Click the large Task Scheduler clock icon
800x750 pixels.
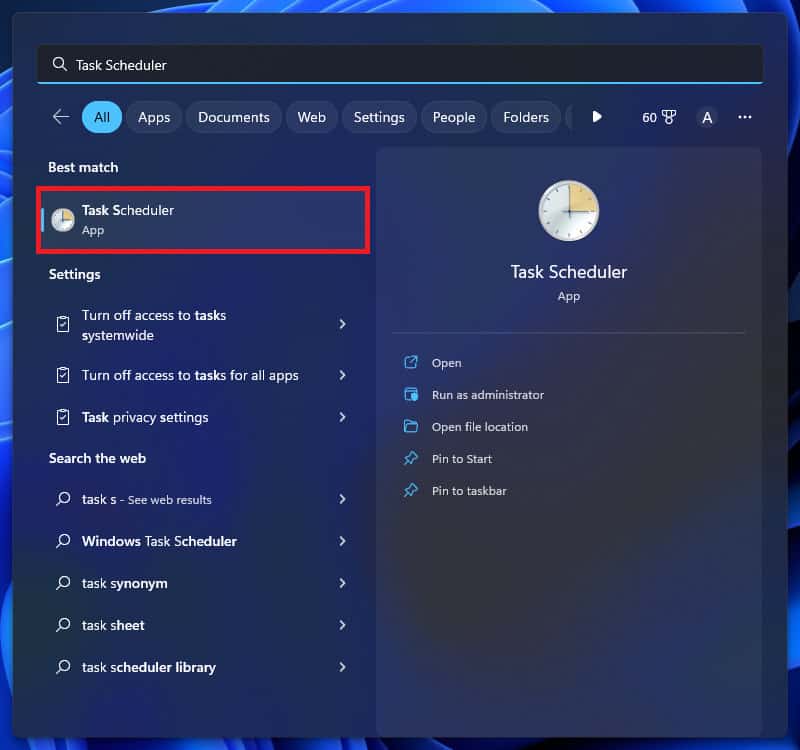pos(568,210)
